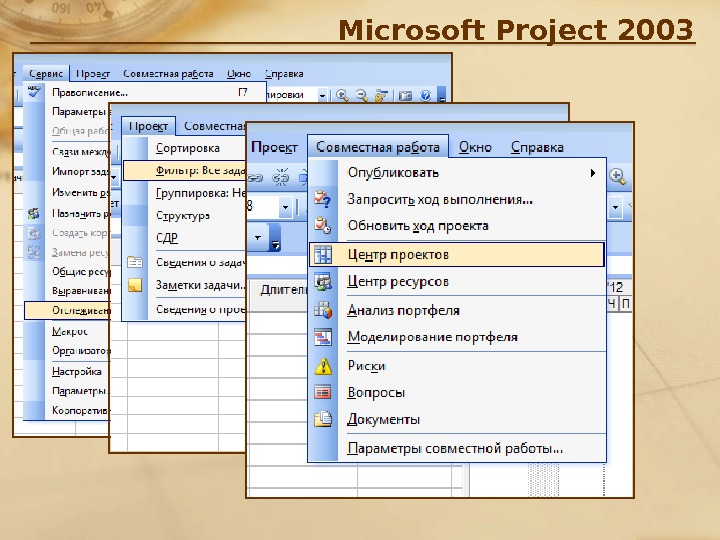
Task: Click the toolbar options overflow button in back window
Action: click(x=442, y=95)
